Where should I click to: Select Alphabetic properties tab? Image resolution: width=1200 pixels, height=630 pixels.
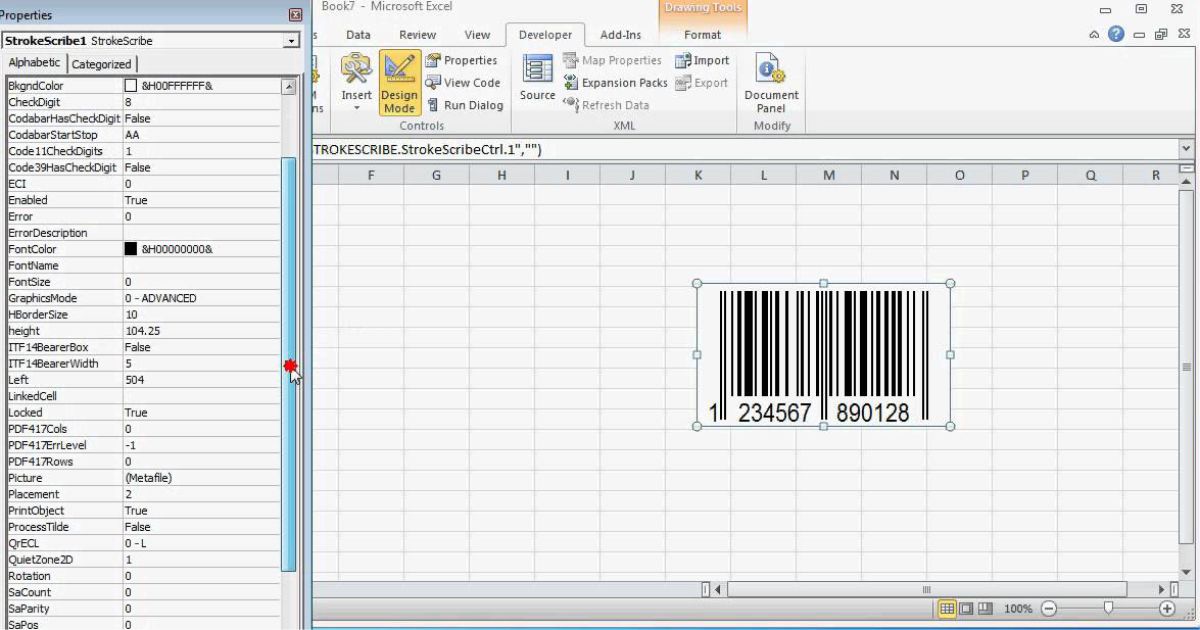[34, 63]
